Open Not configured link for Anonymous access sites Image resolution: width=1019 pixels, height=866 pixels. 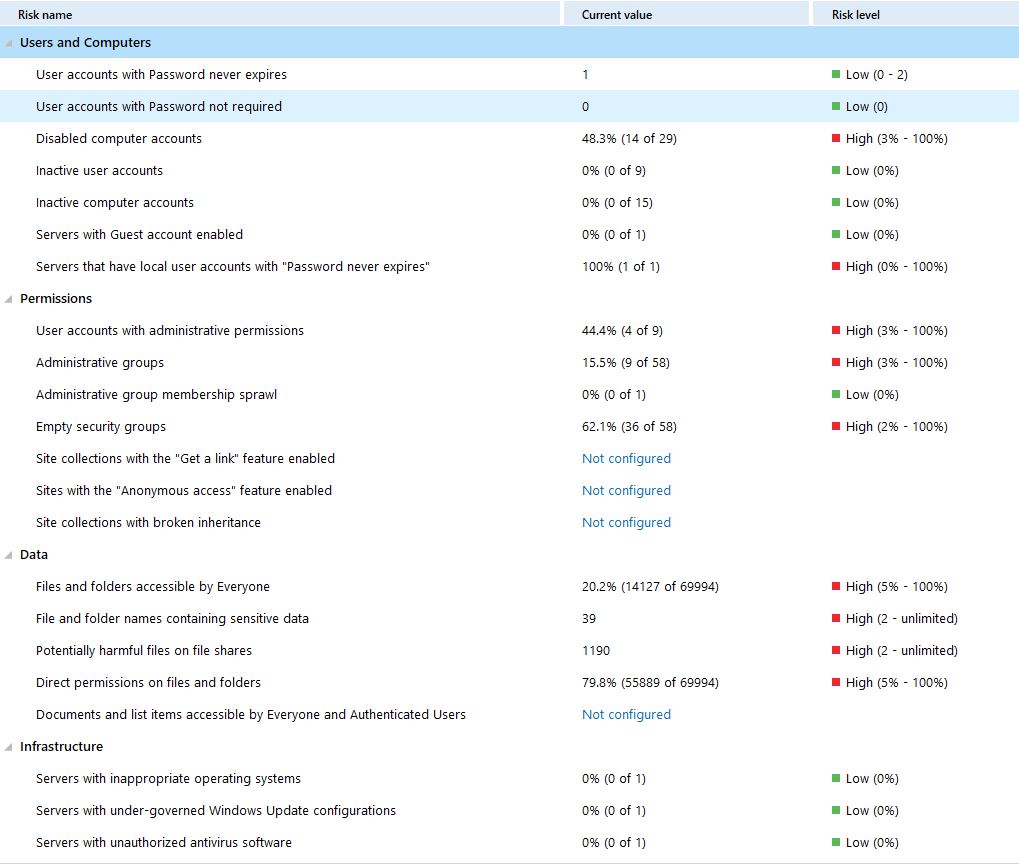[x=626, y=490]
